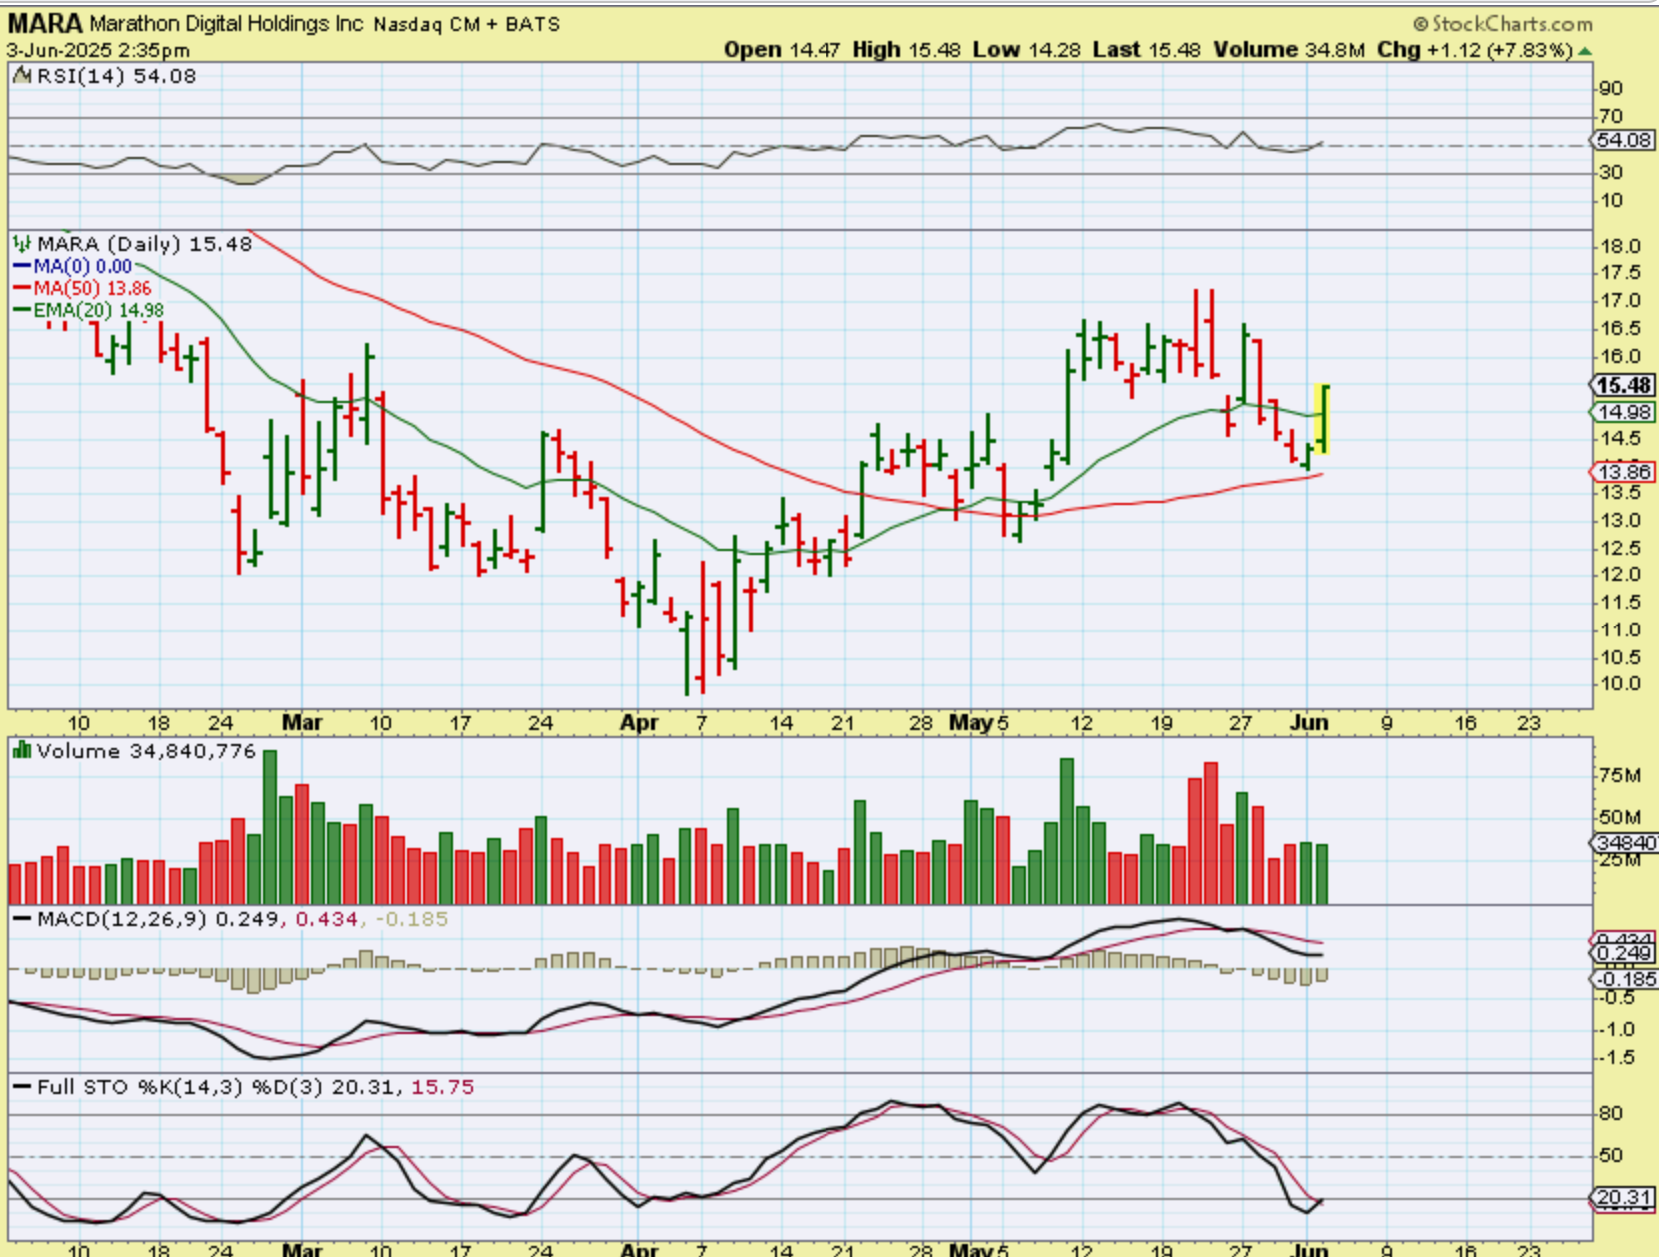Click the 12.0 price axis label
This screenshot has height=1257, width=1659.
[x=1620, y=575]
